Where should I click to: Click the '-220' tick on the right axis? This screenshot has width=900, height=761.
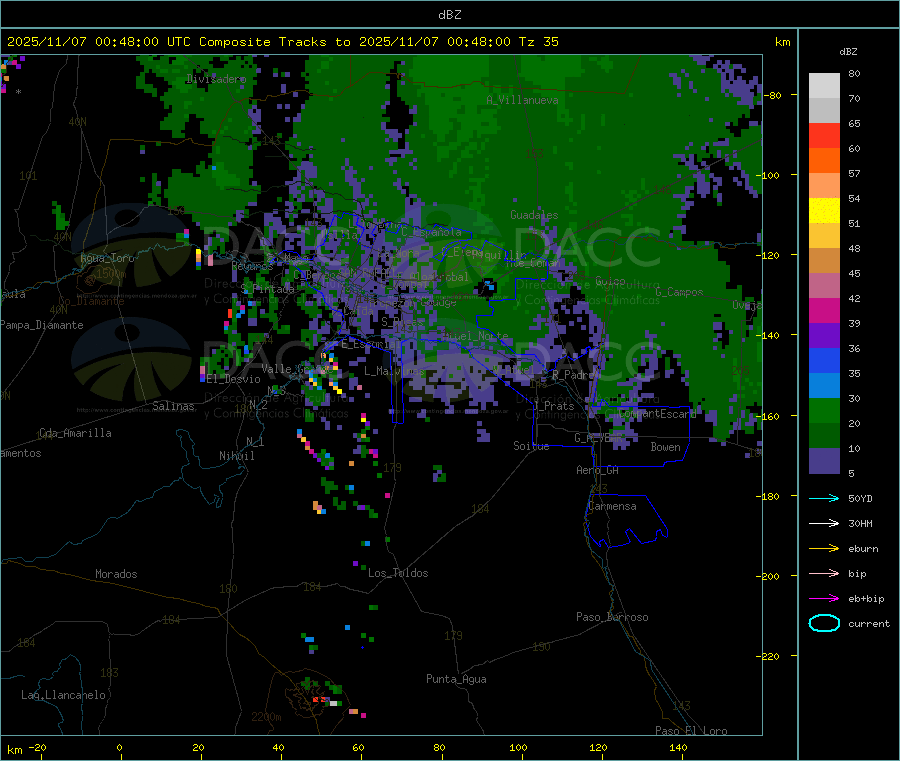coord(770,657)
